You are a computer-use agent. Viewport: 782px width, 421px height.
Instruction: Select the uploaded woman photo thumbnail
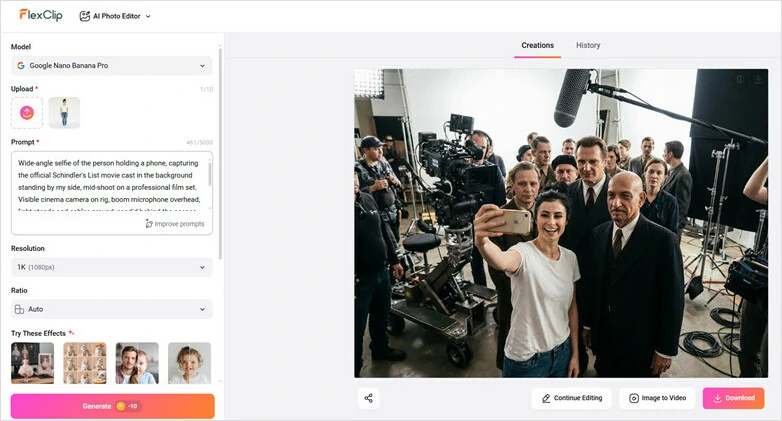coord(64,113)
